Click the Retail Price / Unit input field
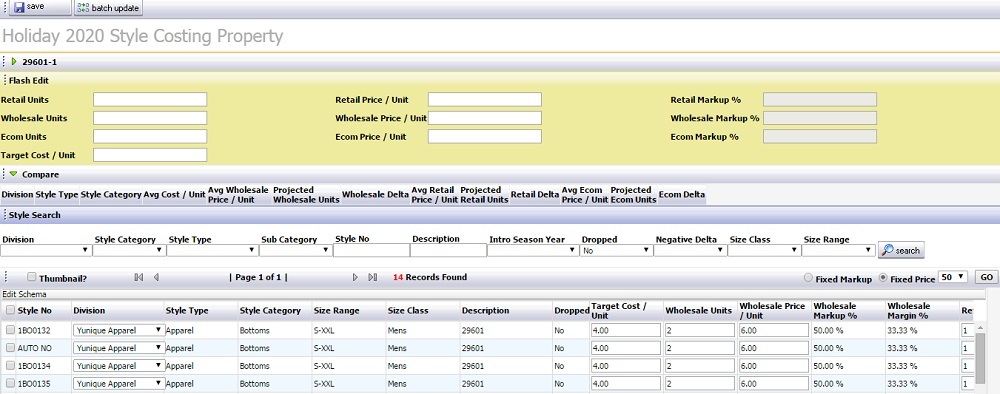 point(485,99)
